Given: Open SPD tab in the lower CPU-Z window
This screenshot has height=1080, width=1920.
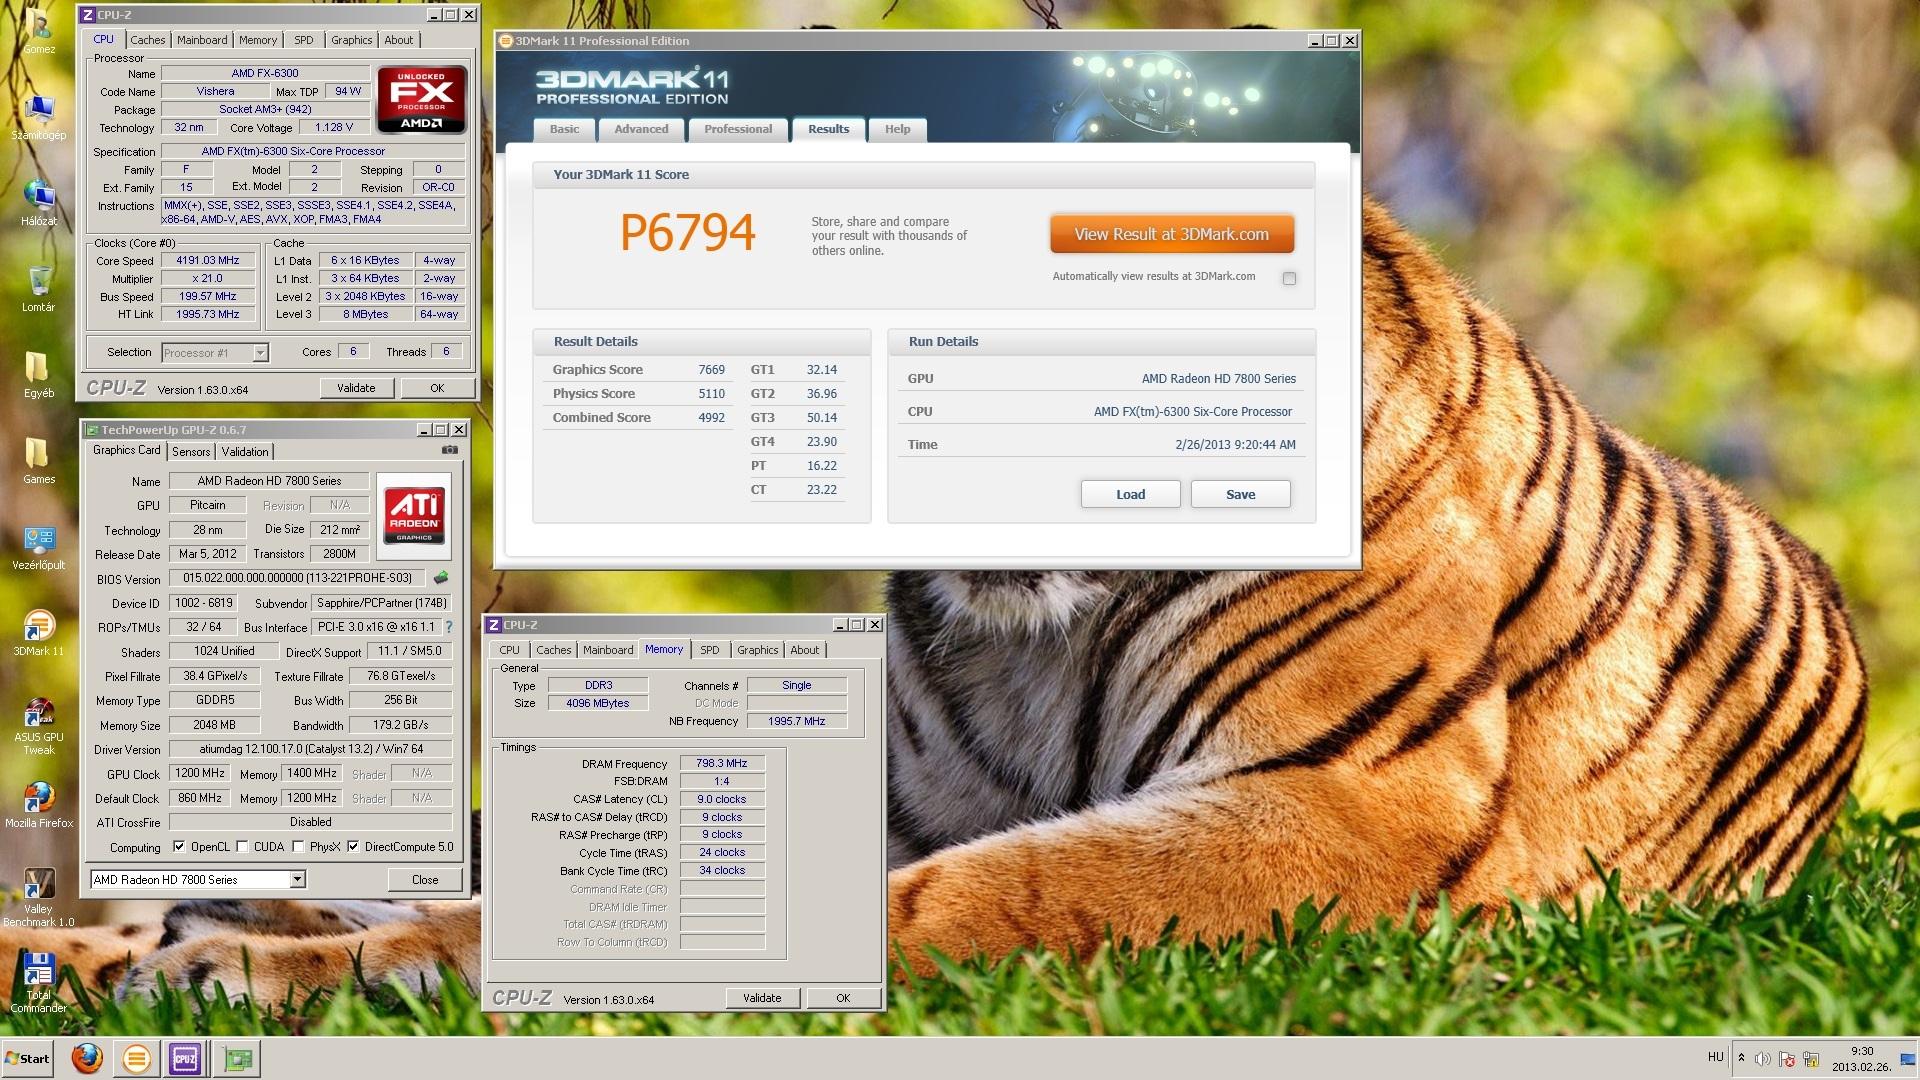Looking at the screenshot, I should click(710, 650).
